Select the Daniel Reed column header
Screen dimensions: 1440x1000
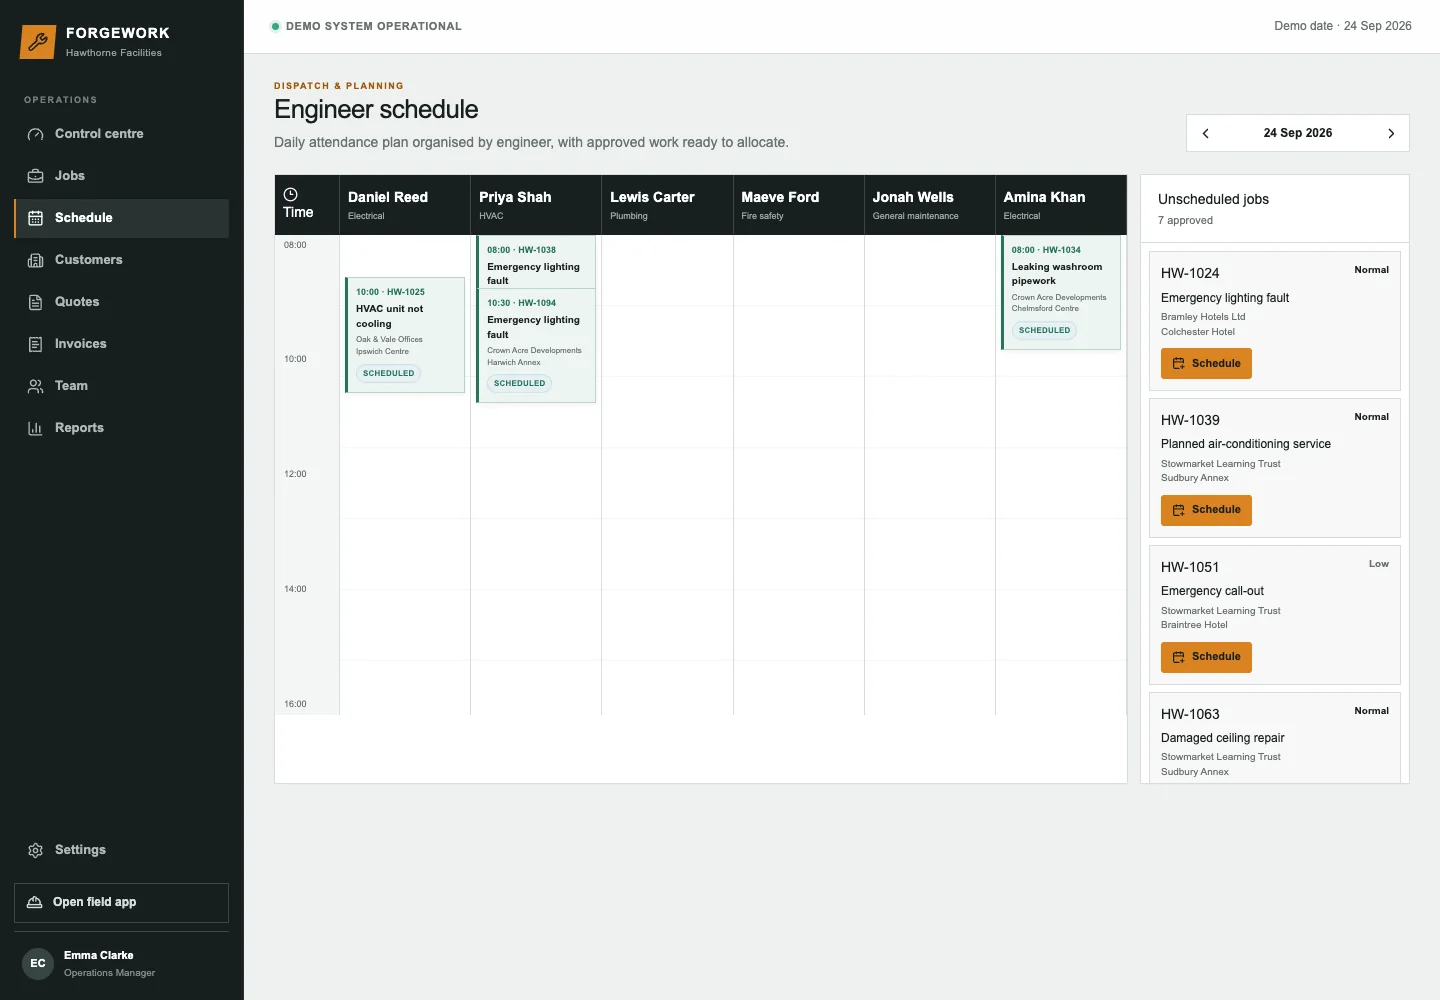tap(405, 205)
